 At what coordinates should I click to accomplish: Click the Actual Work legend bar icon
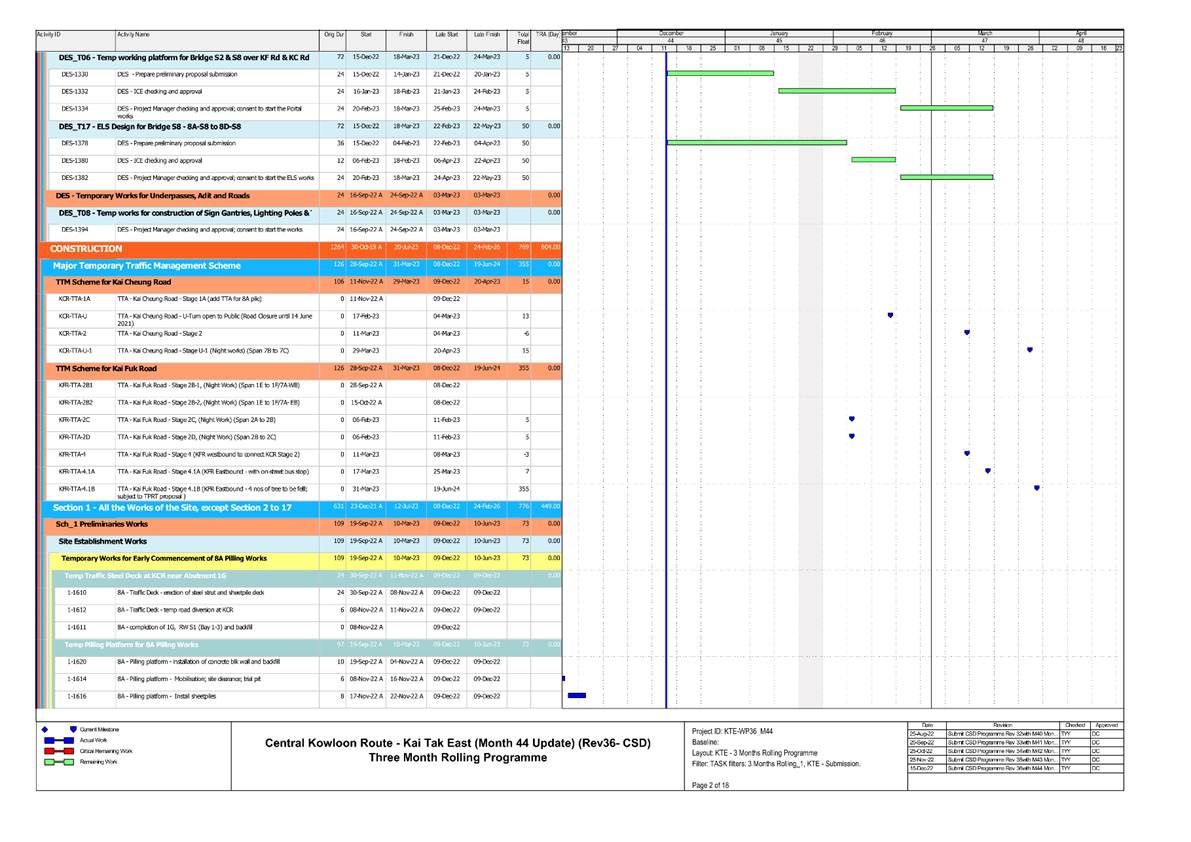(x=59, y=740)
